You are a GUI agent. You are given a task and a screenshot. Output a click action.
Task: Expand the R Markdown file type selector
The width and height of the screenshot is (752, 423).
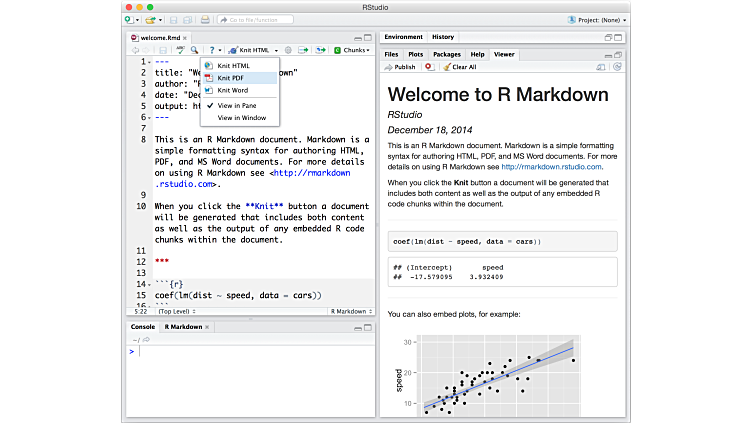coord(352,311)
